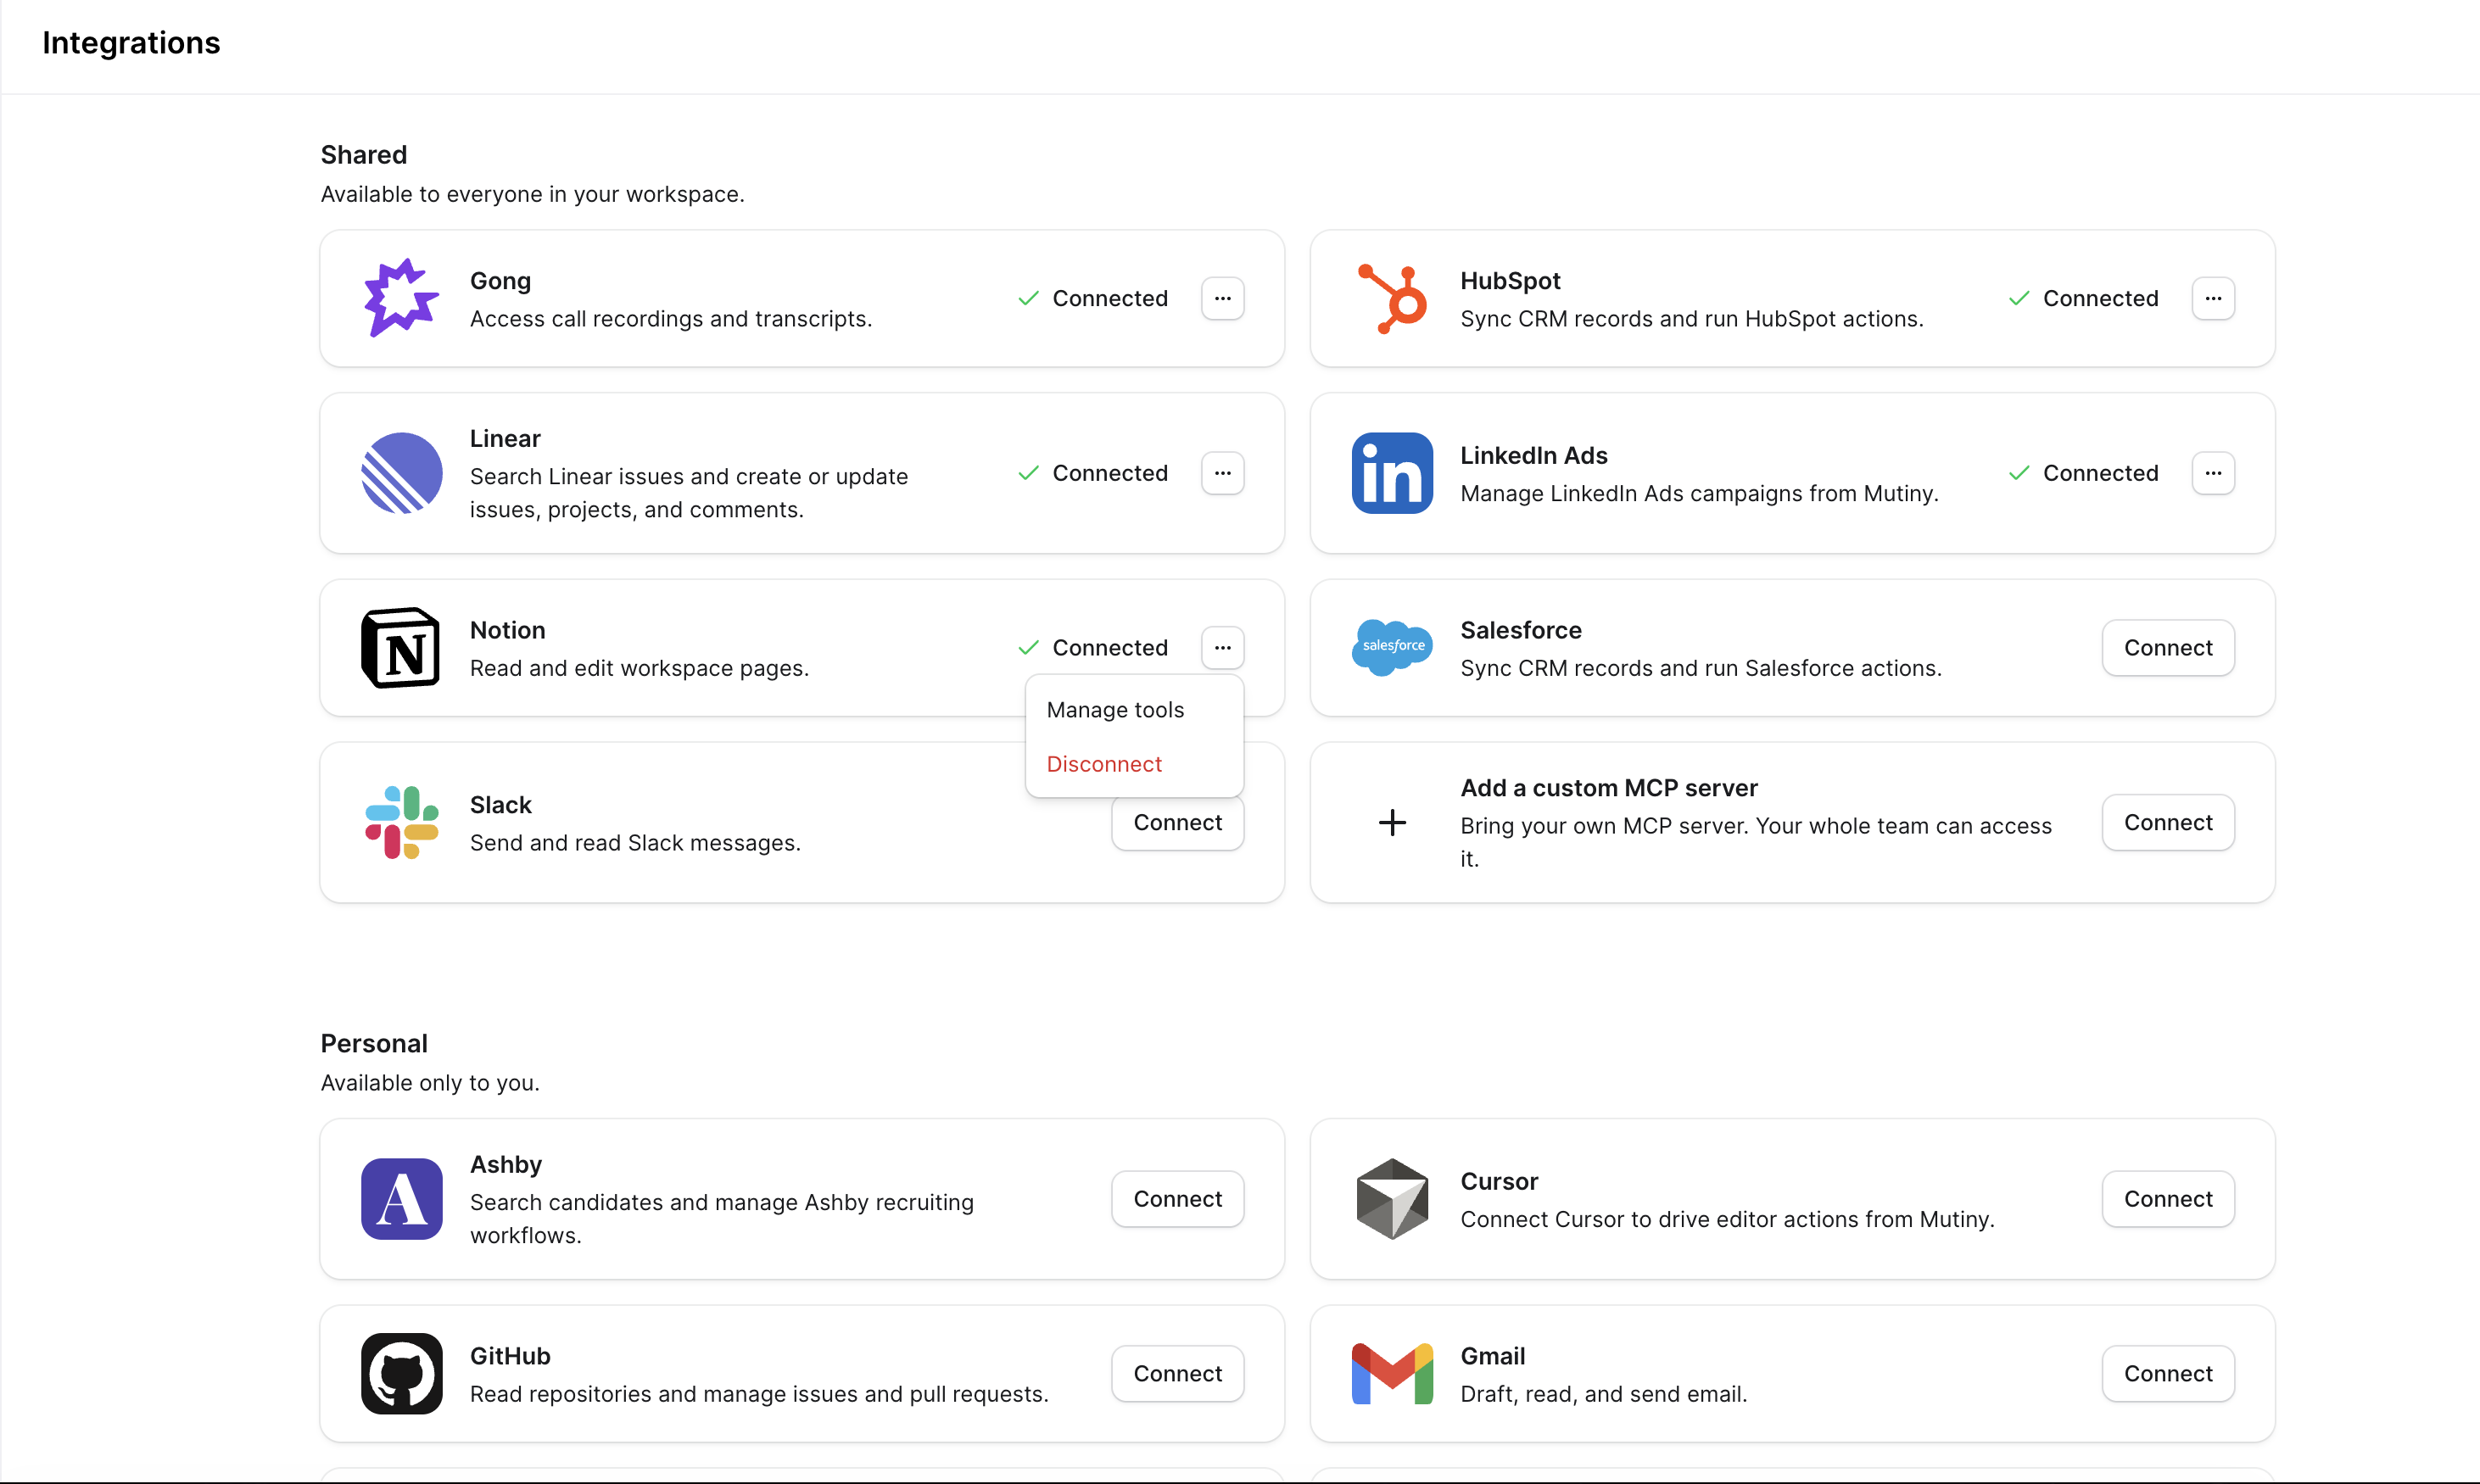Screen dimensions: 2480x1484
Task: Click the Personal section heading
Action: pos(374,1044)
